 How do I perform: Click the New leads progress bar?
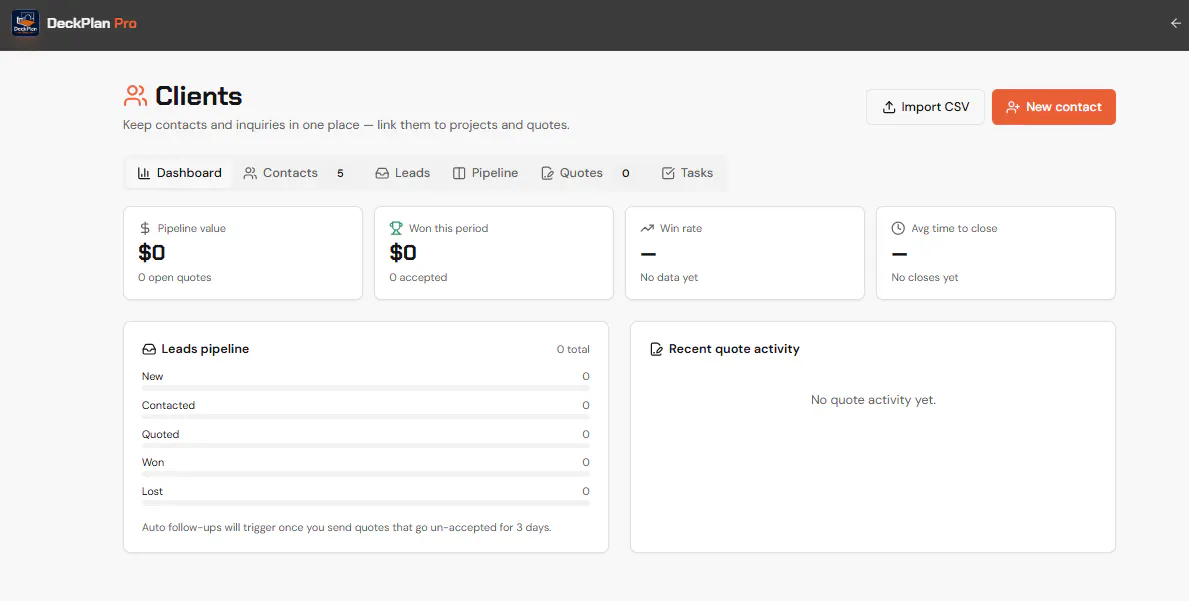365,388
